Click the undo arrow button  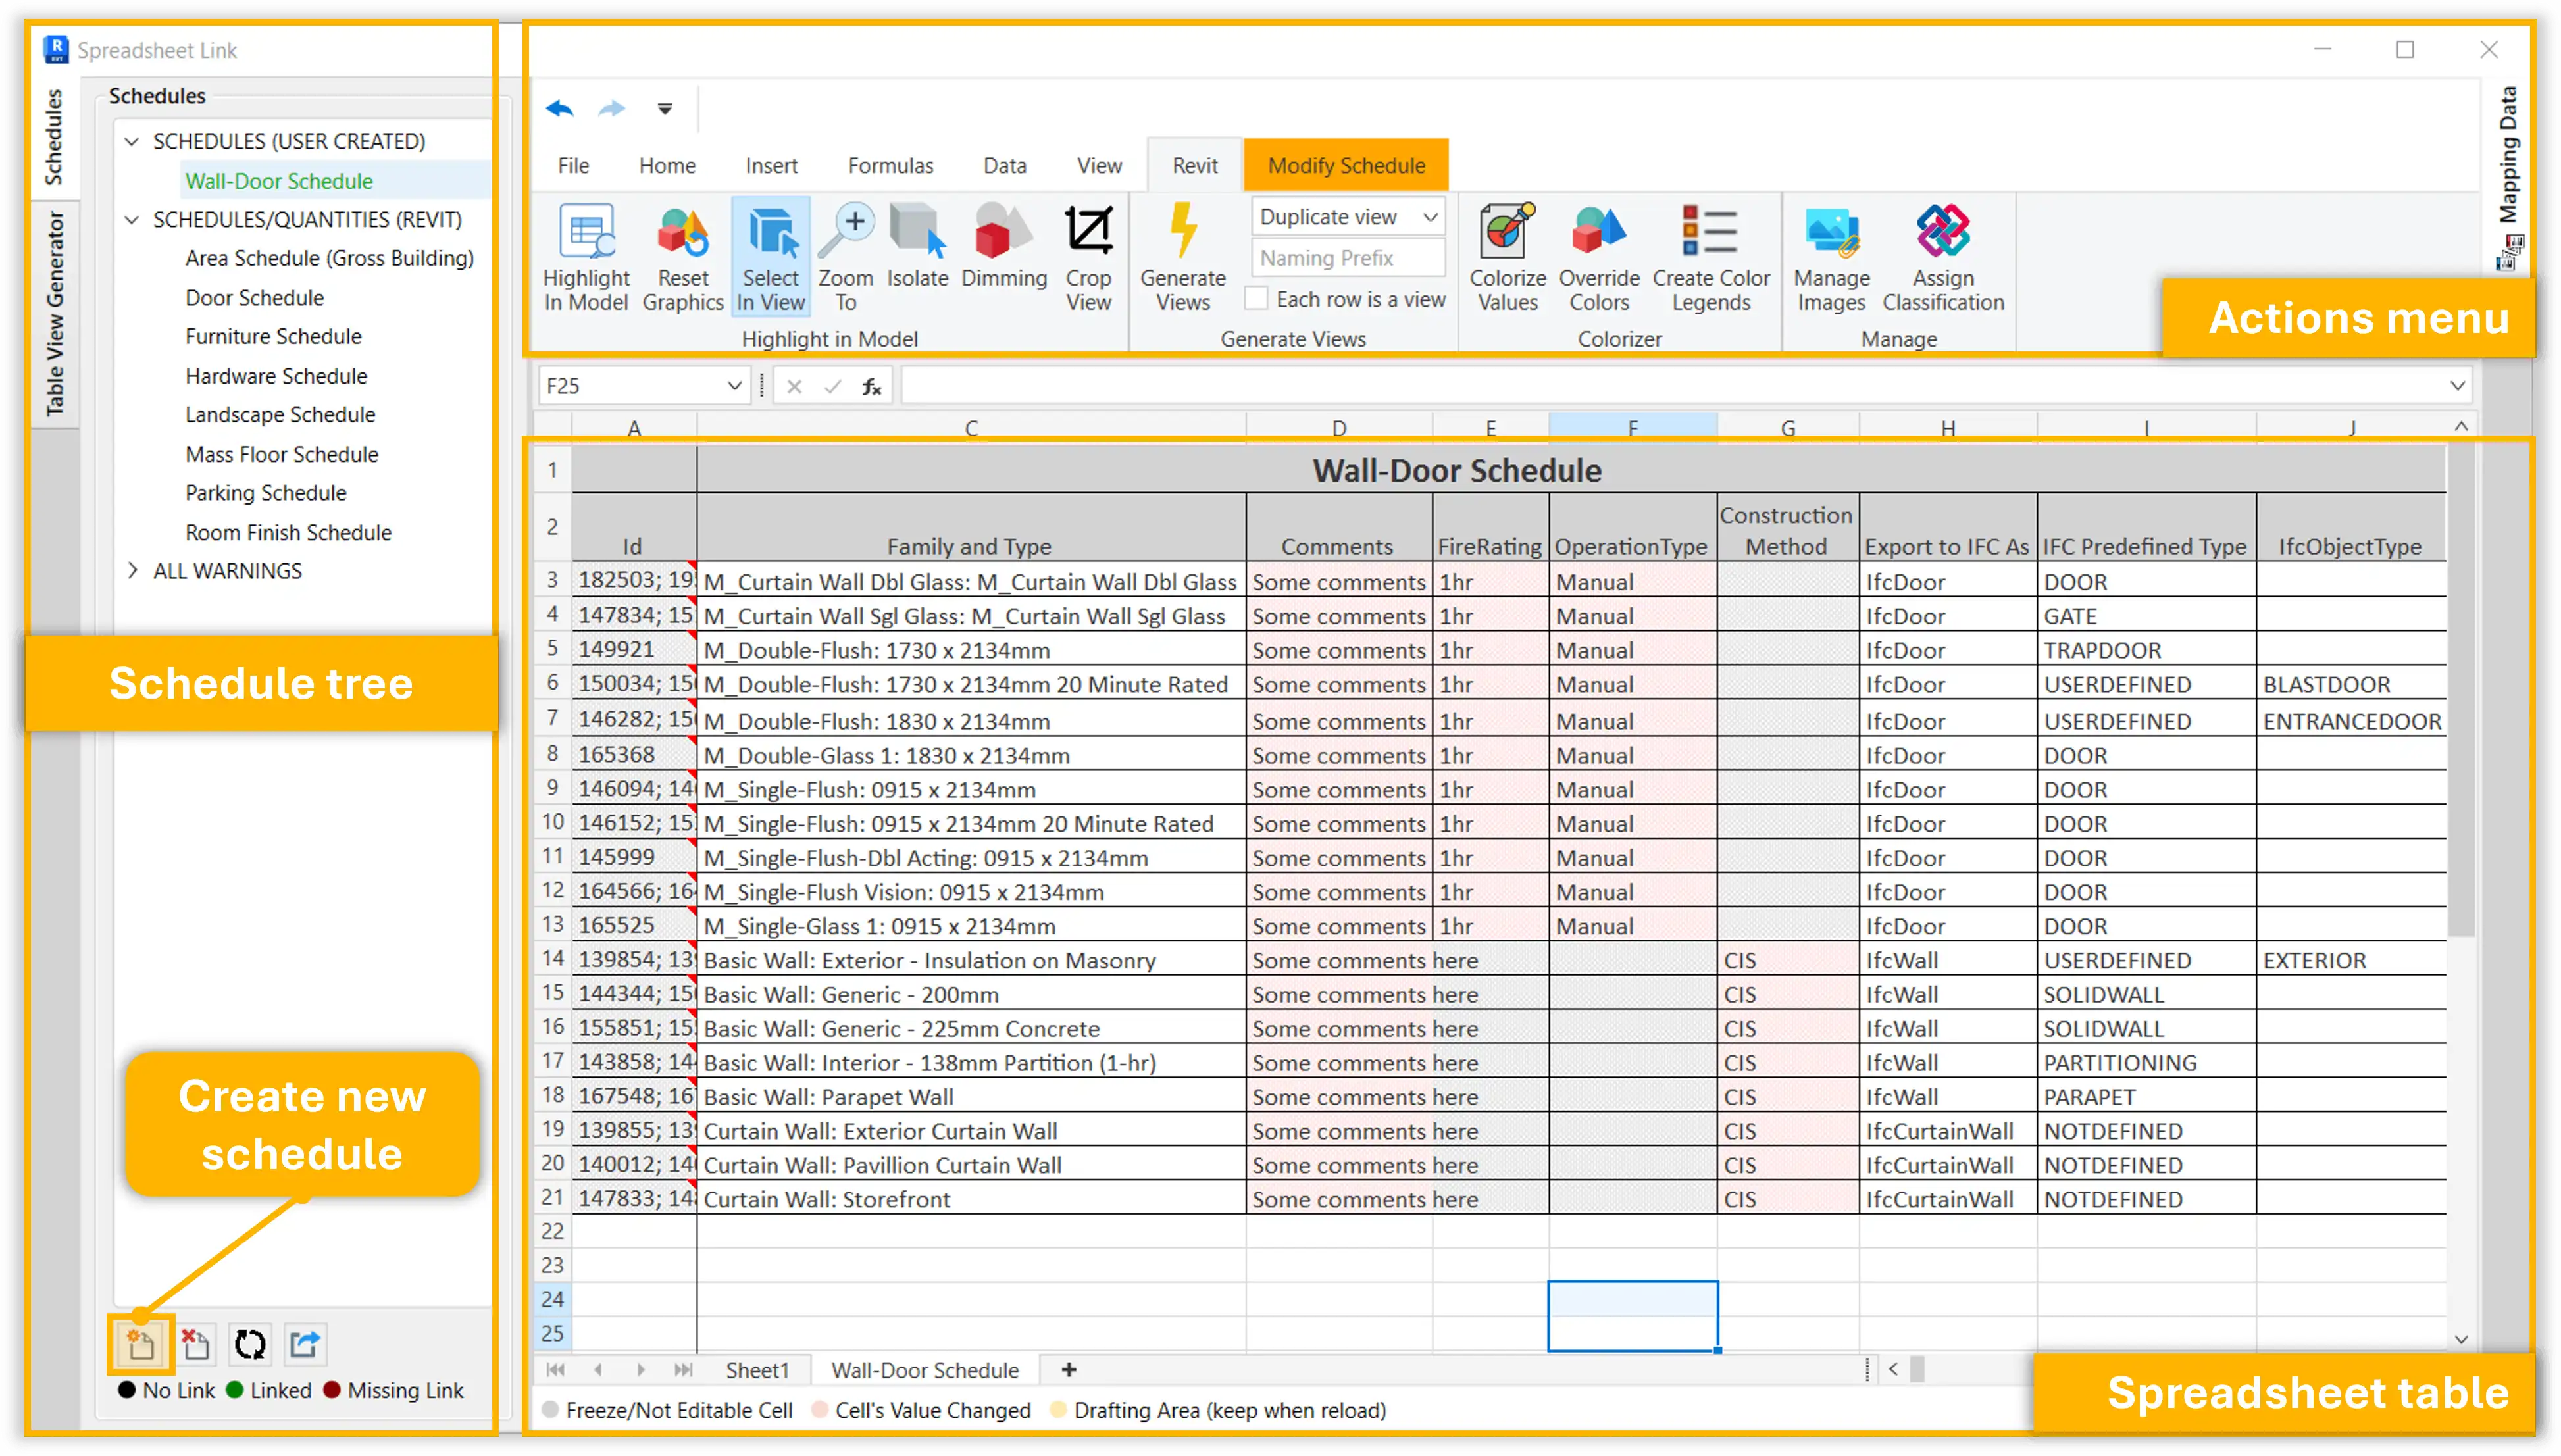tap(560, 109)
